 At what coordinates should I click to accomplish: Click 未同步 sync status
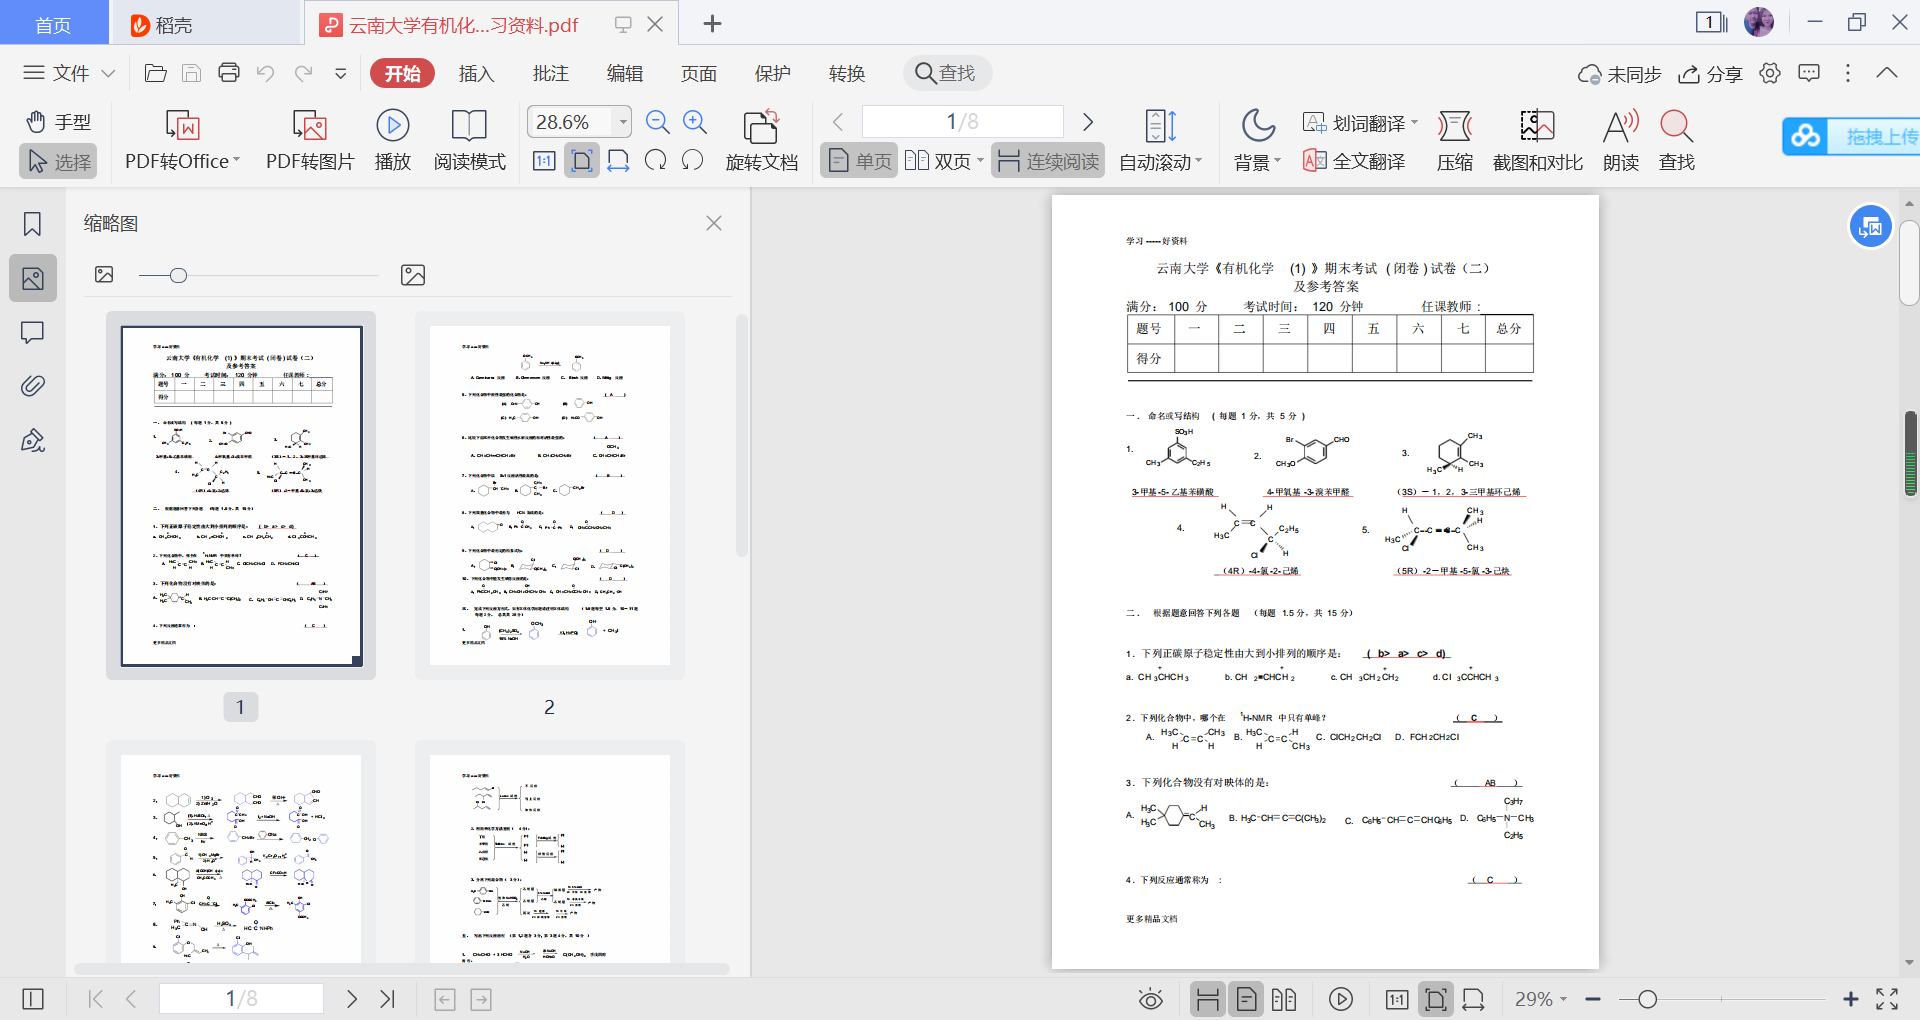(1619, 74)
